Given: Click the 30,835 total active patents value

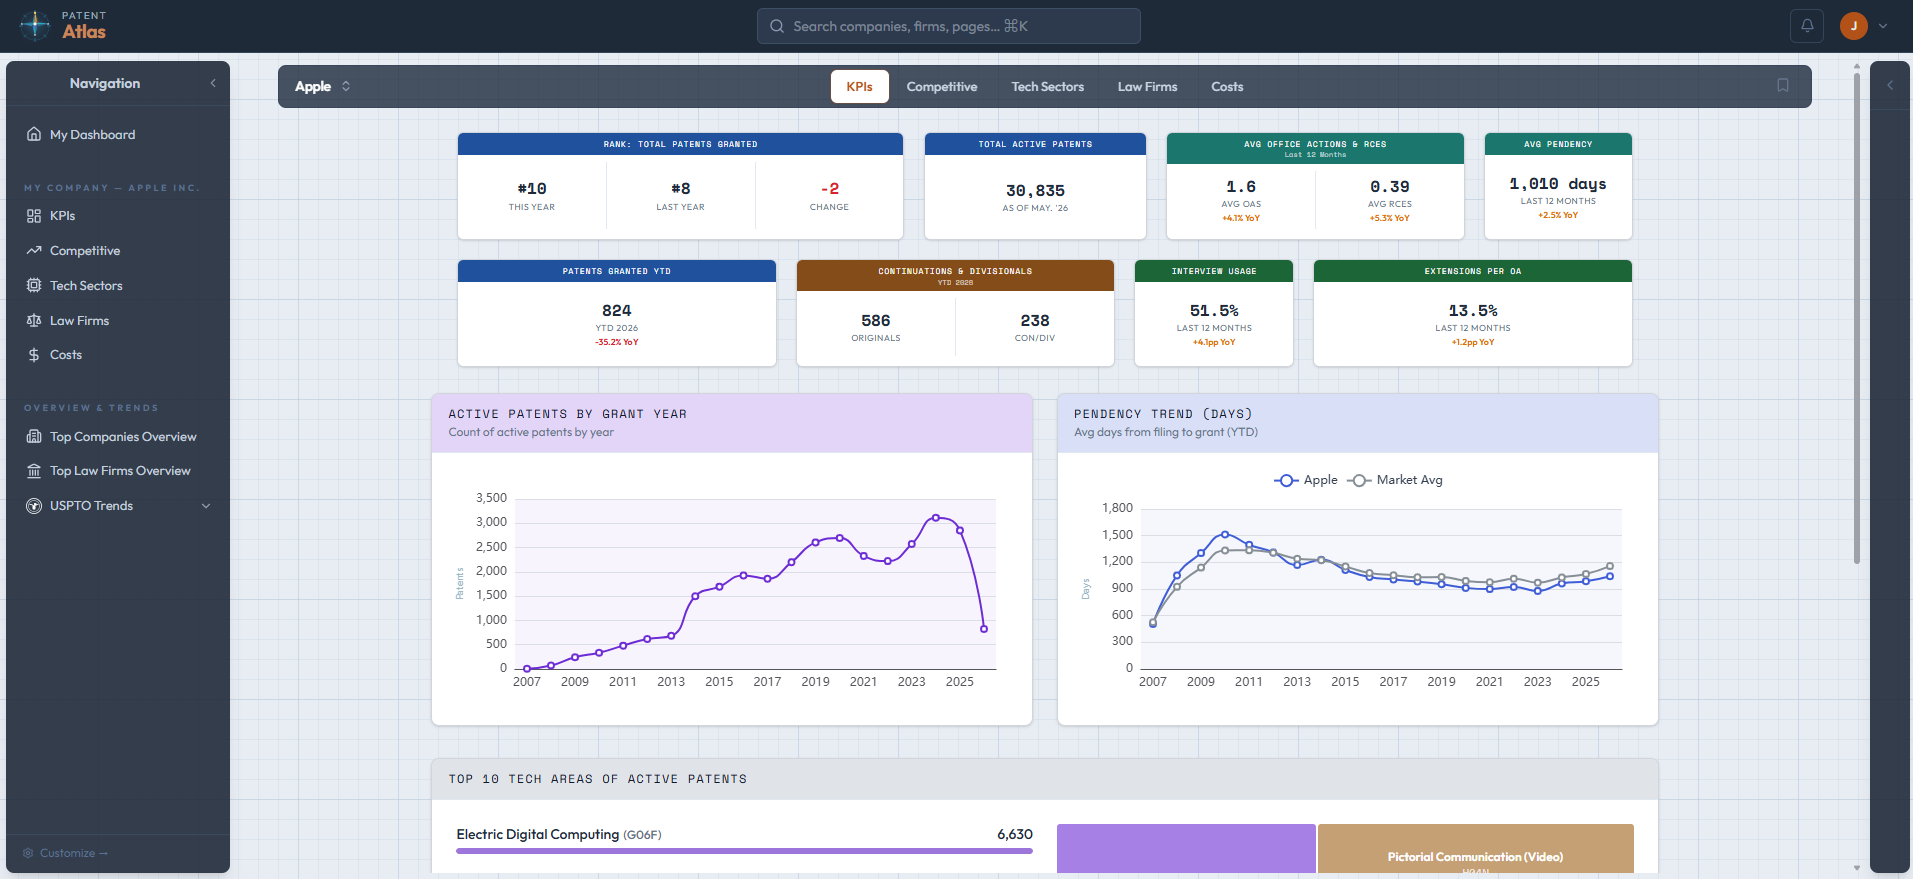Looking at the screenshot, I should 1035,191.
